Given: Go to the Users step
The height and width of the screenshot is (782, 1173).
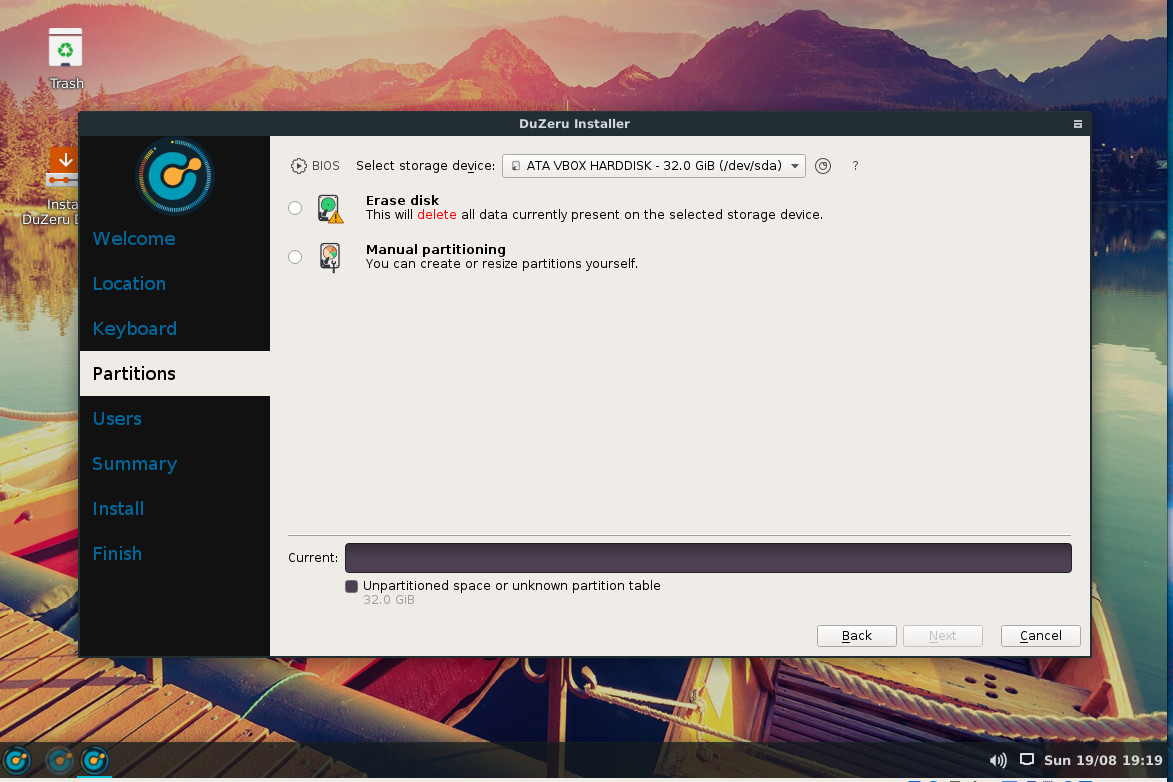Looking at the screenshot, I should (x=117, y=418).
